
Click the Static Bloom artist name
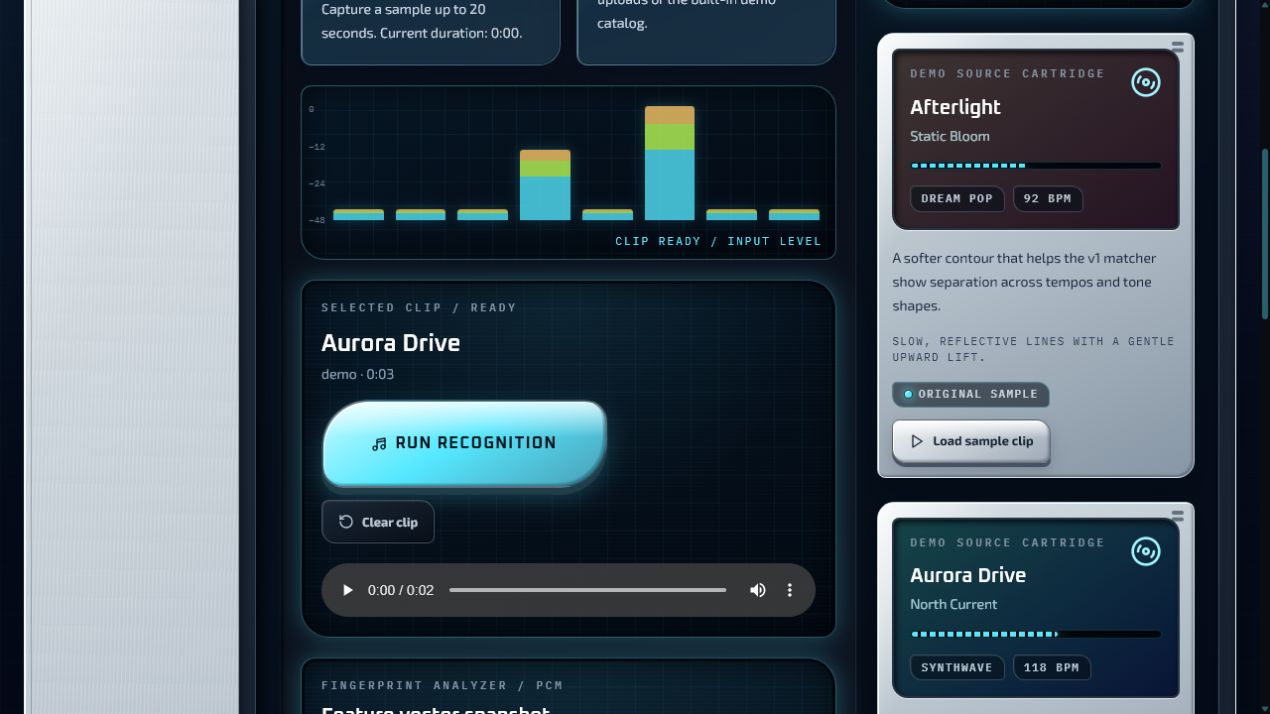[x=950, y=136]
